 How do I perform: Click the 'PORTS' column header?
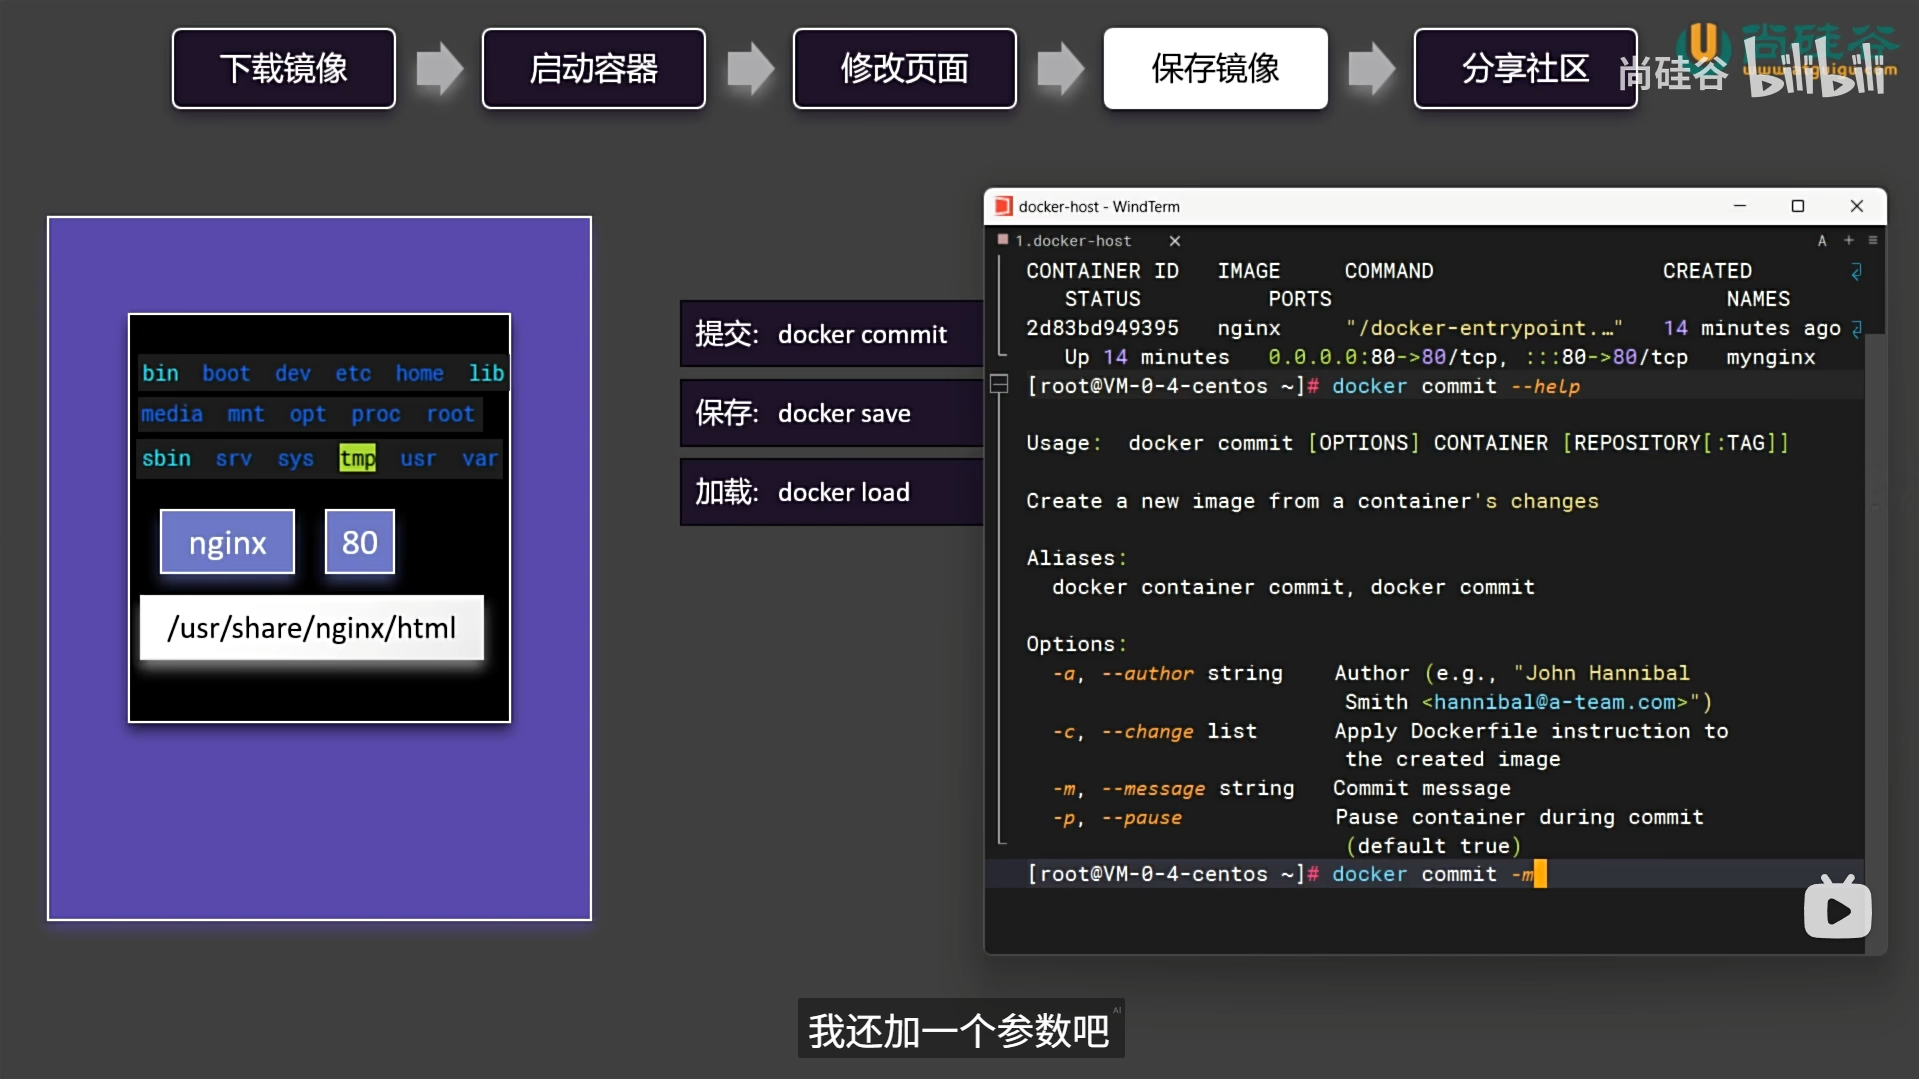pos(1300,299)
